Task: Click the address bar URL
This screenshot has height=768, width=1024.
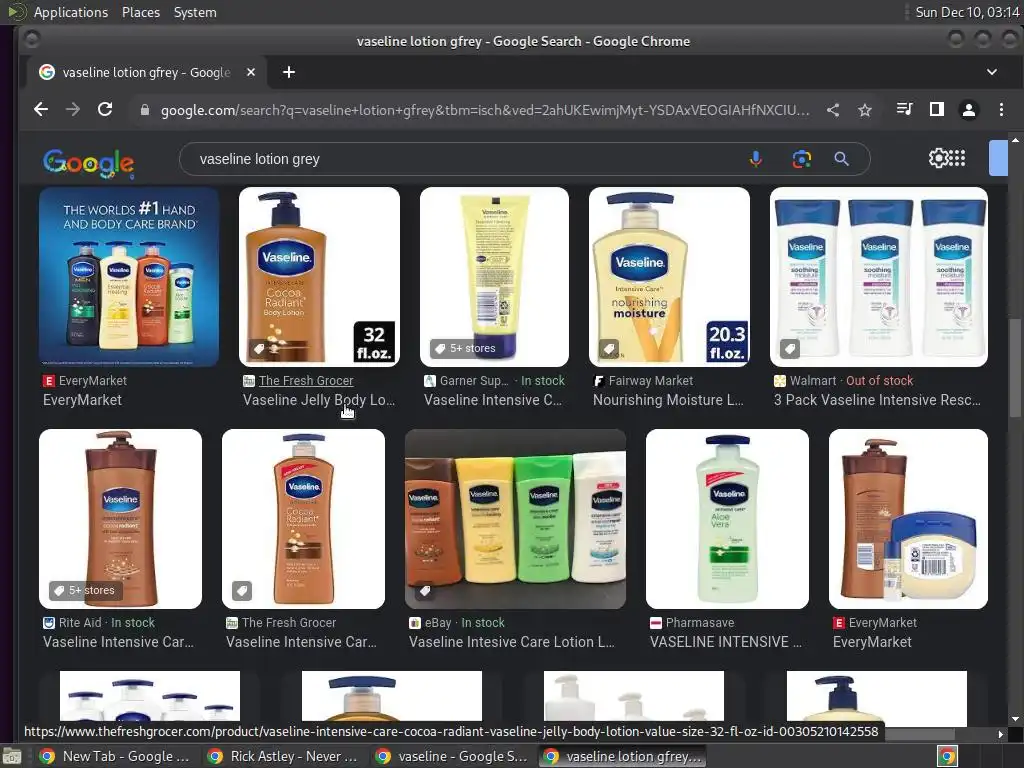Action: click(485, 110)
